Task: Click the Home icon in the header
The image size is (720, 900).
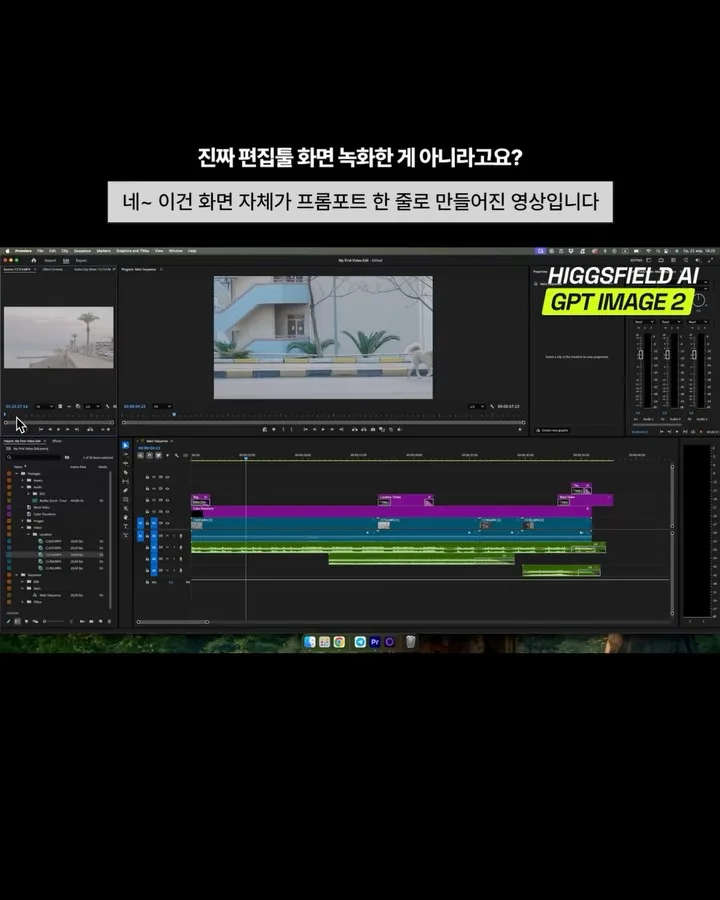Action: 33,260
